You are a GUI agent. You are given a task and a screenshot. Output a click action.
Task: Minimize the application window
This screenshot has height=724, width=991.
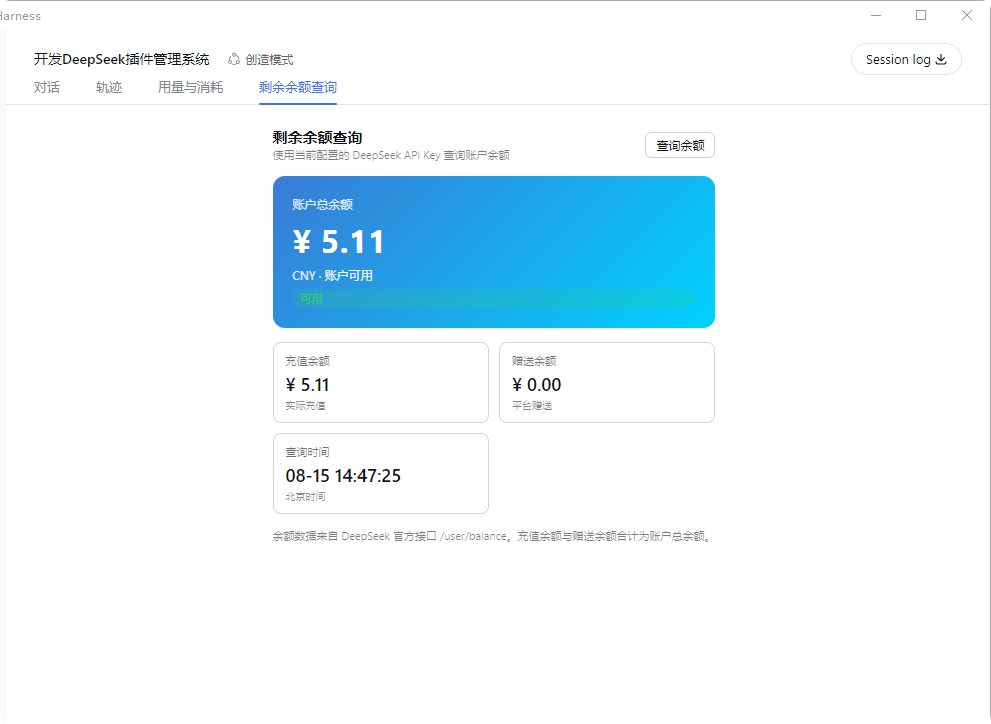[x=876, y=15]
